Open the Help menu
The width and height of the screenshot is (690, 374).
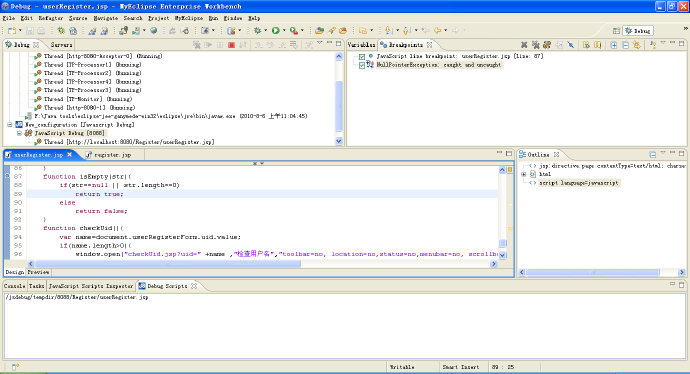point(254,18)
